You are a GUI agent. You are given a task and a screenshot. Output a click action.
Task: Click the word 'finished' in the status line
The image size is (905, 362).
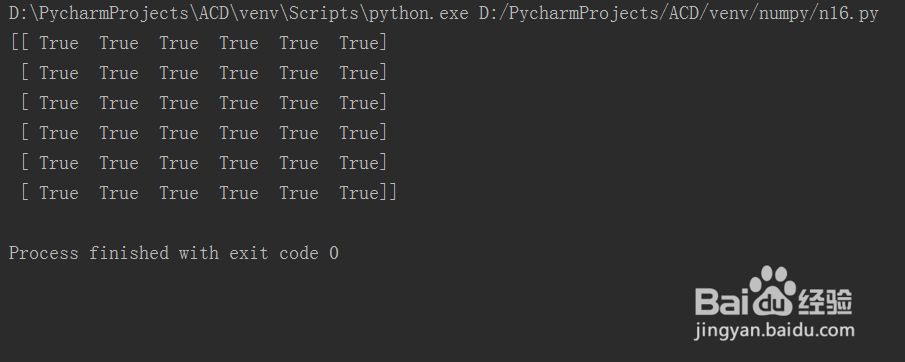point(129,253)
